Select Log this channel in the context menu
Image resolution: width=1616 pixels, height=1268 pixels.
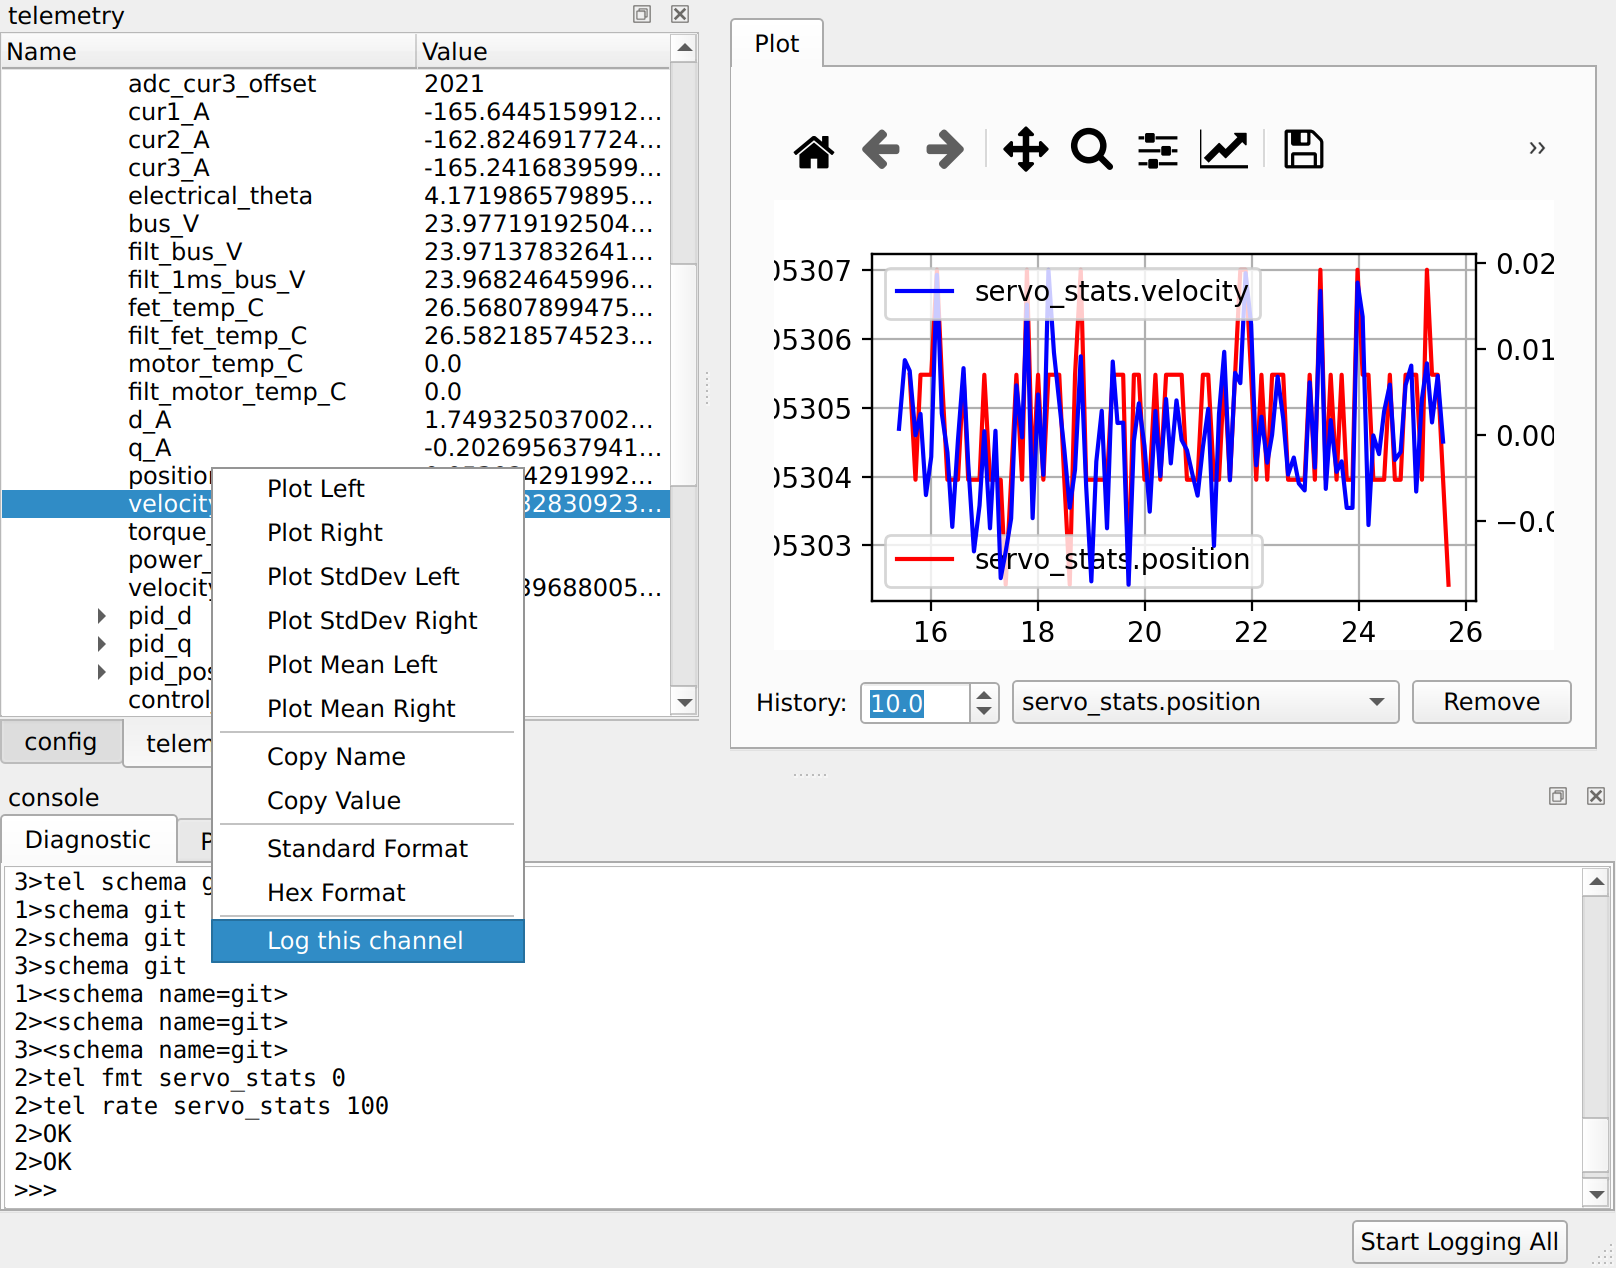coord(365,940)
